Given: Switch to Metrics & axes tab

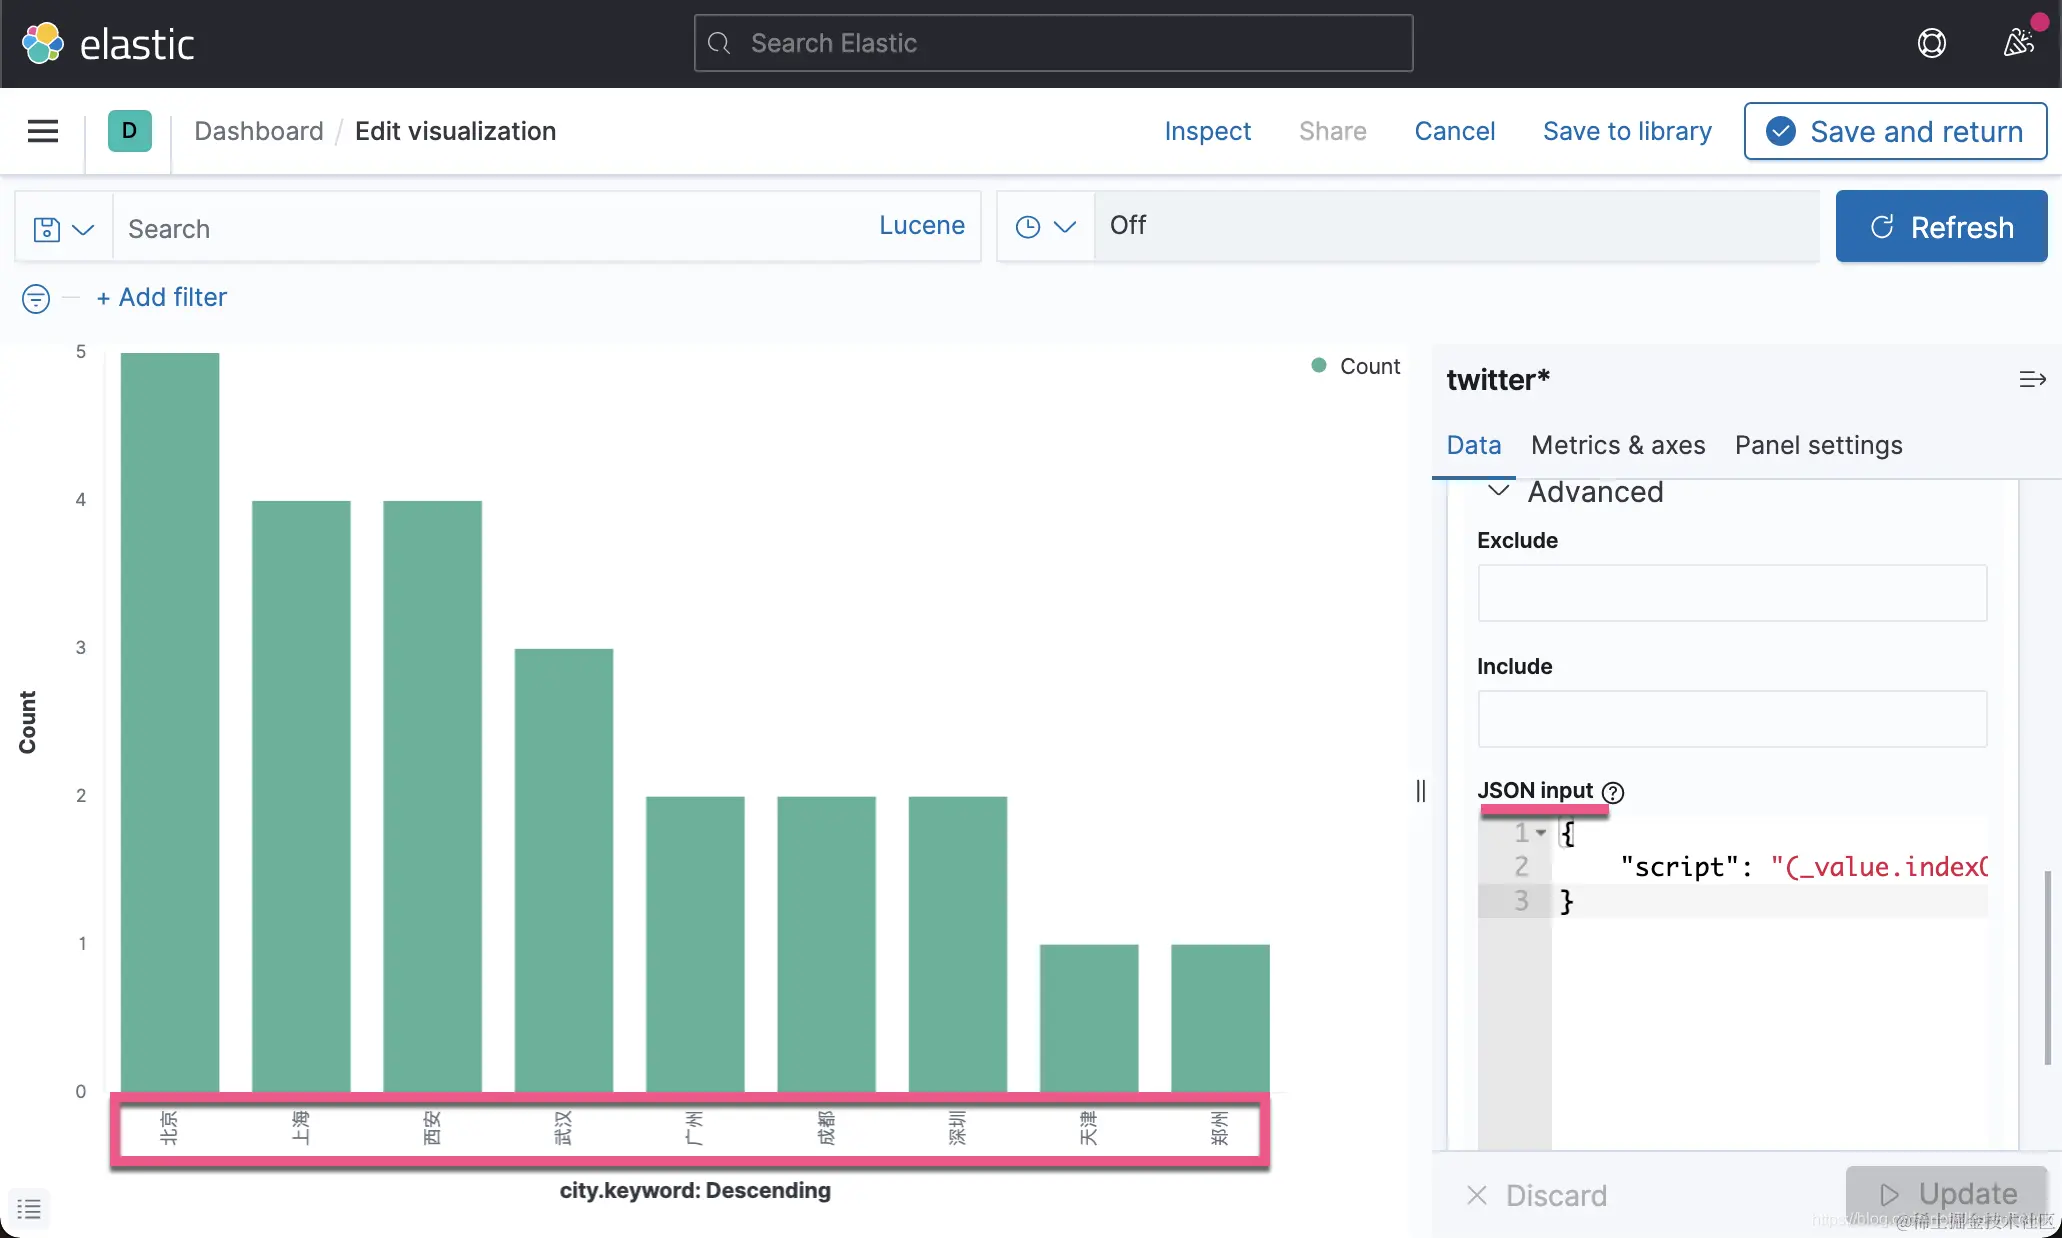Looking at the screenshot, I should (1617, 445).
